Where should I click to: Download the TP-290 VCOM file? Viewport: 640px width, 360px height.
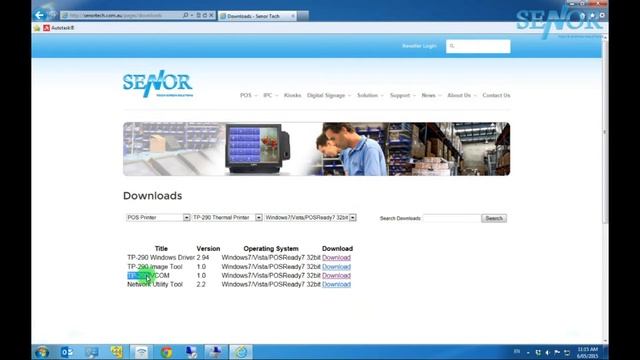pos(336,276)
